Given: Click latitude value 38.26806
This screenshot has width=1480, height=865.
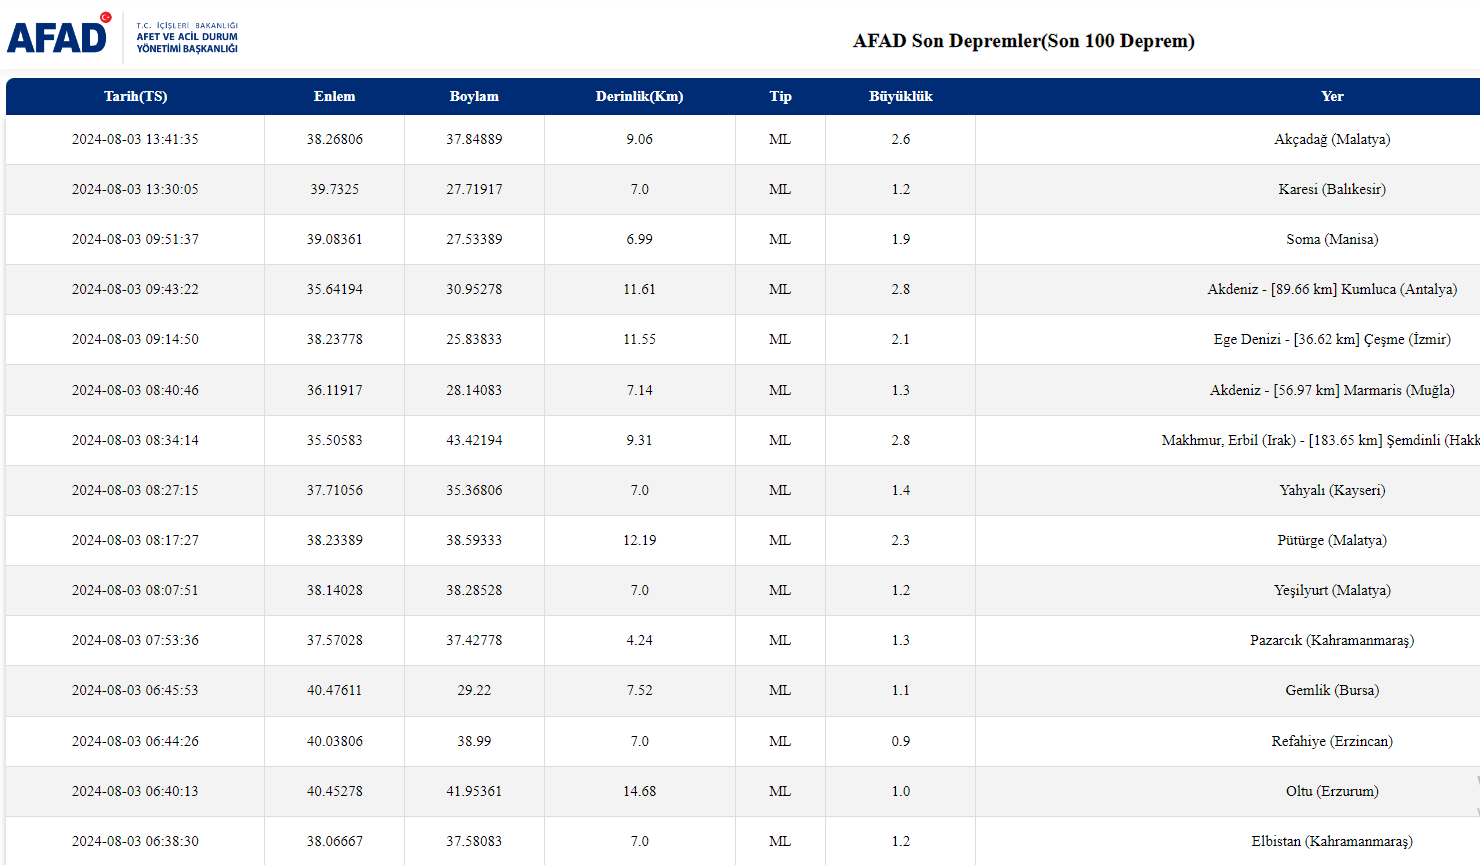Looking at the screenshot, I should pyautogui.click(x=334, y=139).
